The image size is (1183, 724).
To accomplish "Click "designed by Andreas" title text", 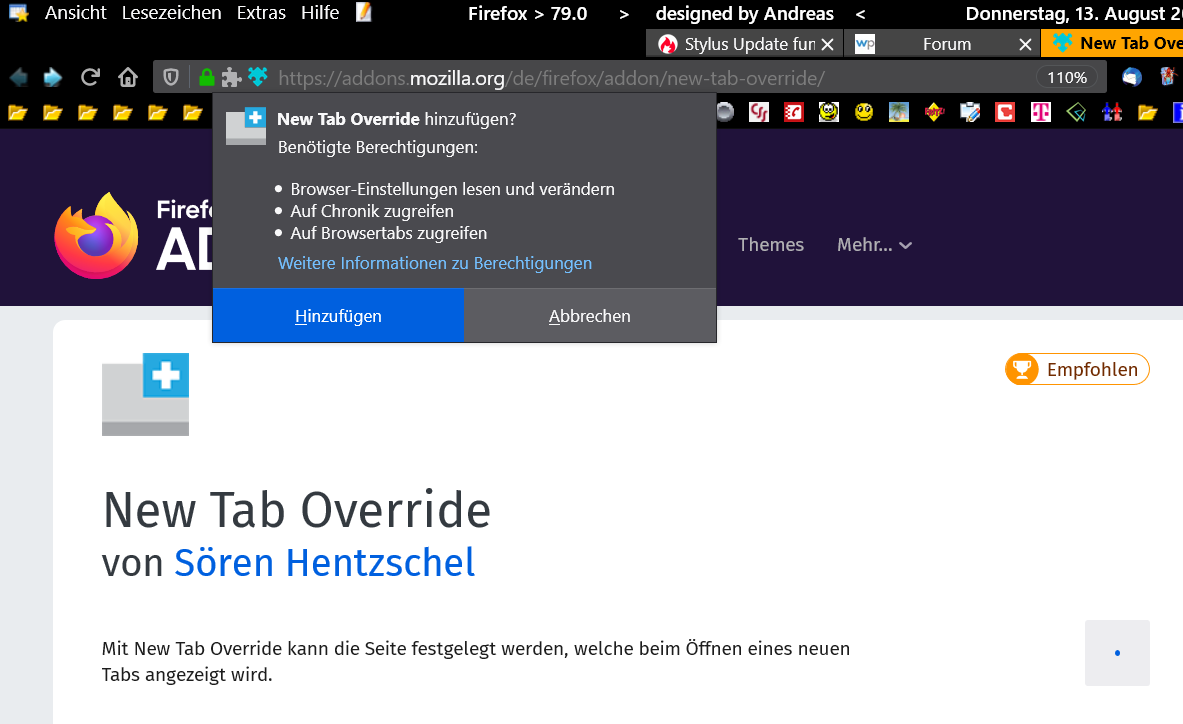I will [745, 14].
